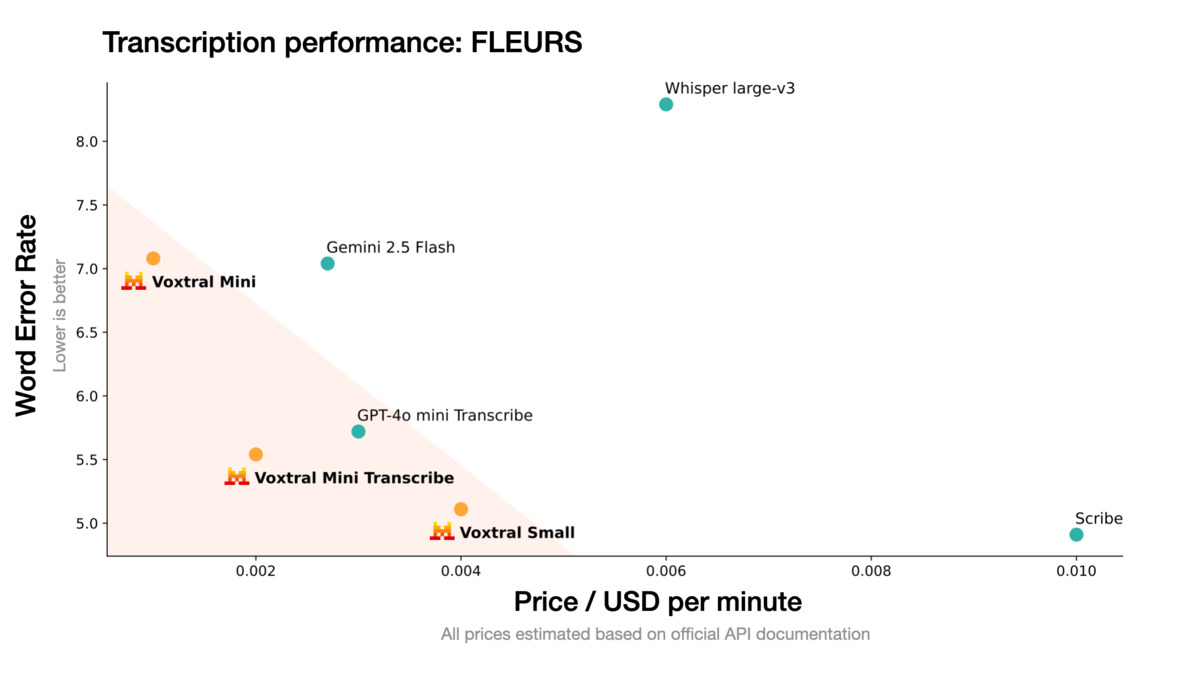Click the Voxtral Mini Transcribe logo icon
Viewport: 1200px width, 675px height.
tap(237, 477)
